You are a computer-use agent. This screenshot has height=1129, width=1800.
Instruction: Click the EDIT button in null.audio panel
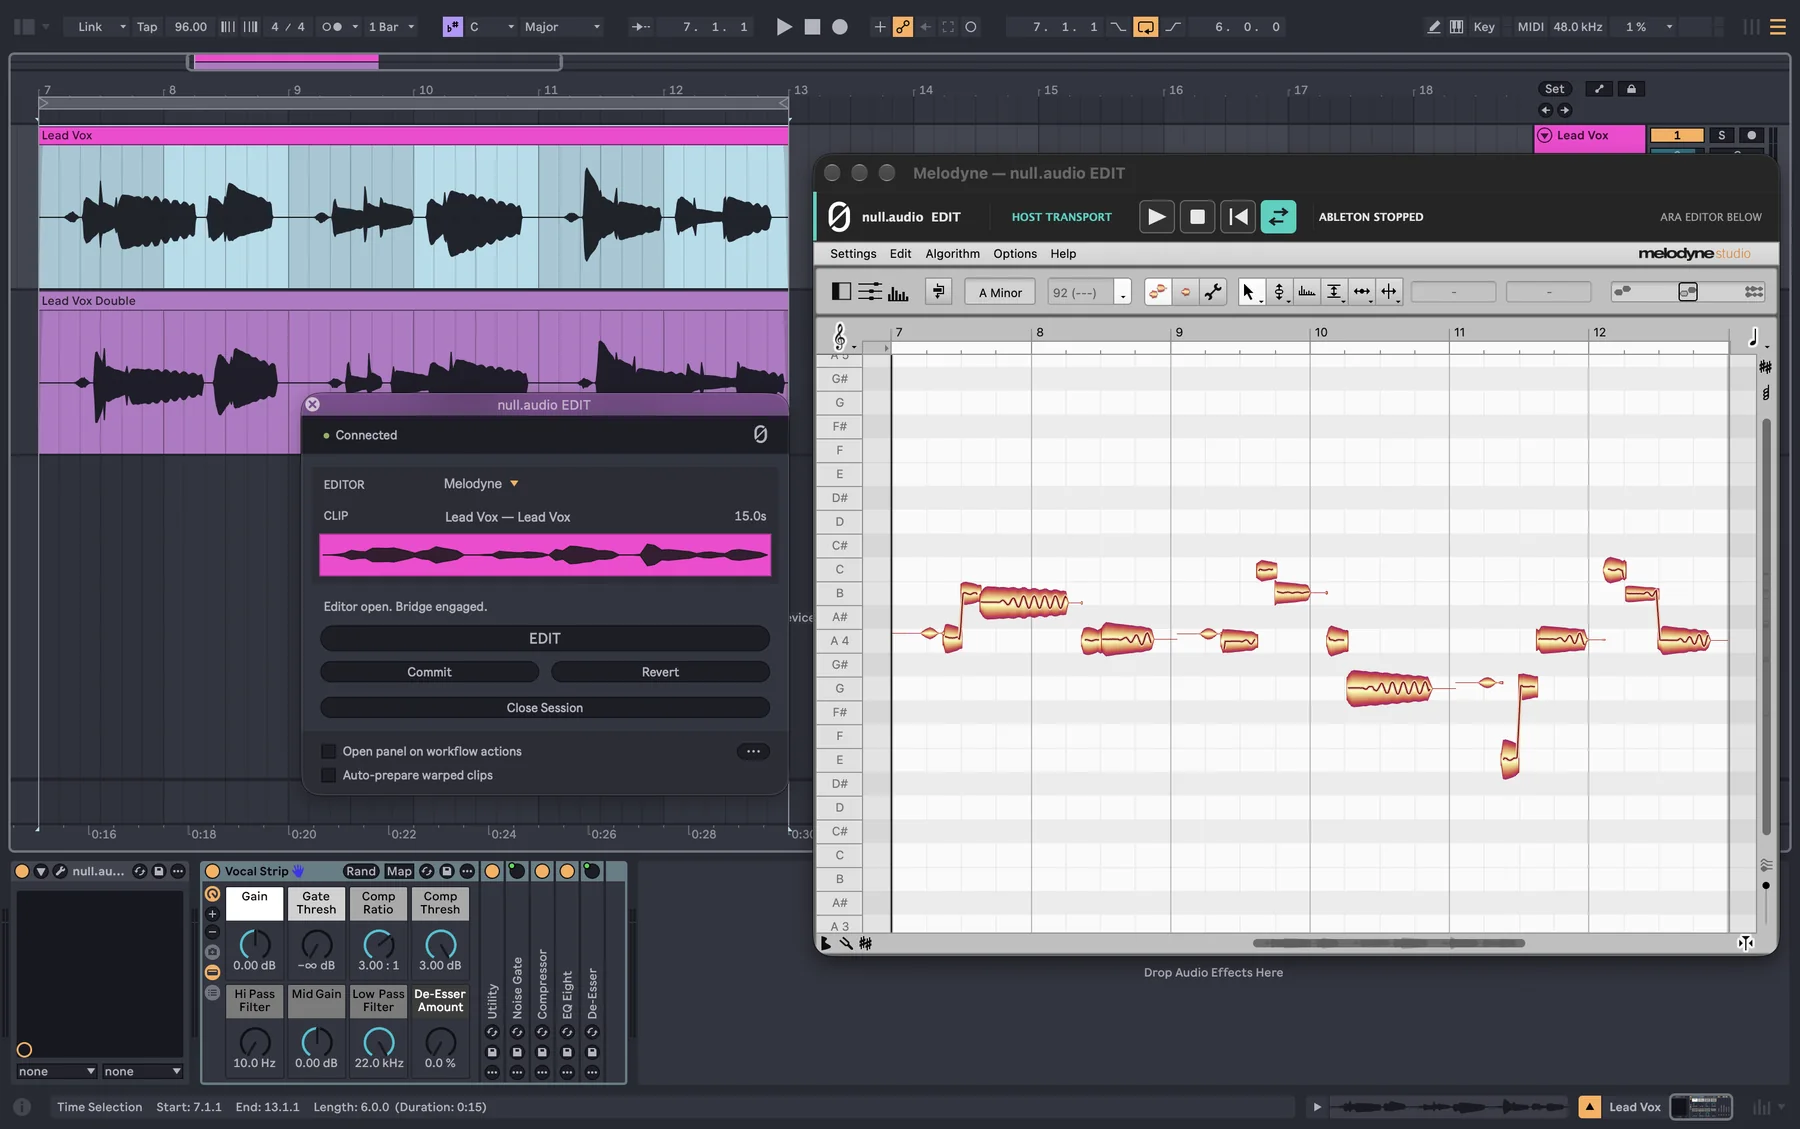[545, 638]
